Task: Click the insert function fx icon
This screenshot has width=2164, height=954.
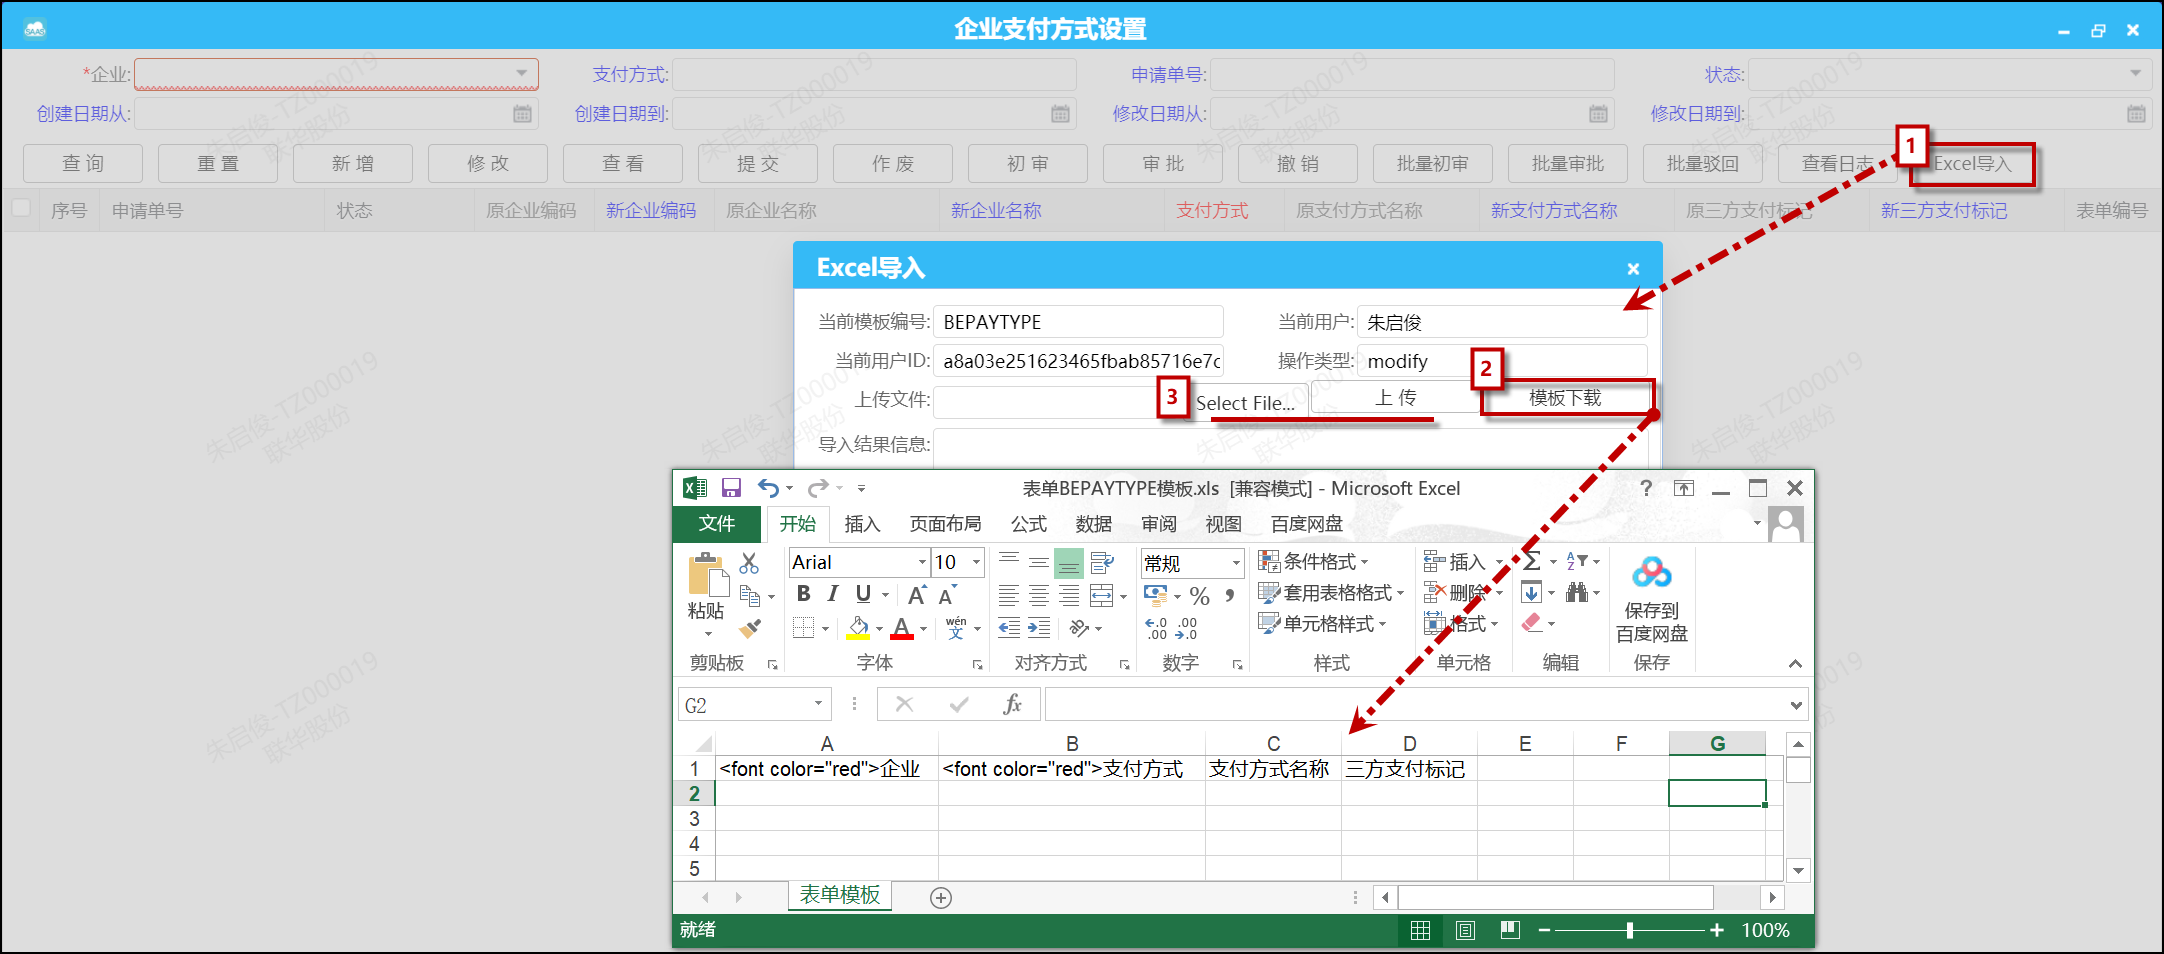Action: click(1012, 705)
